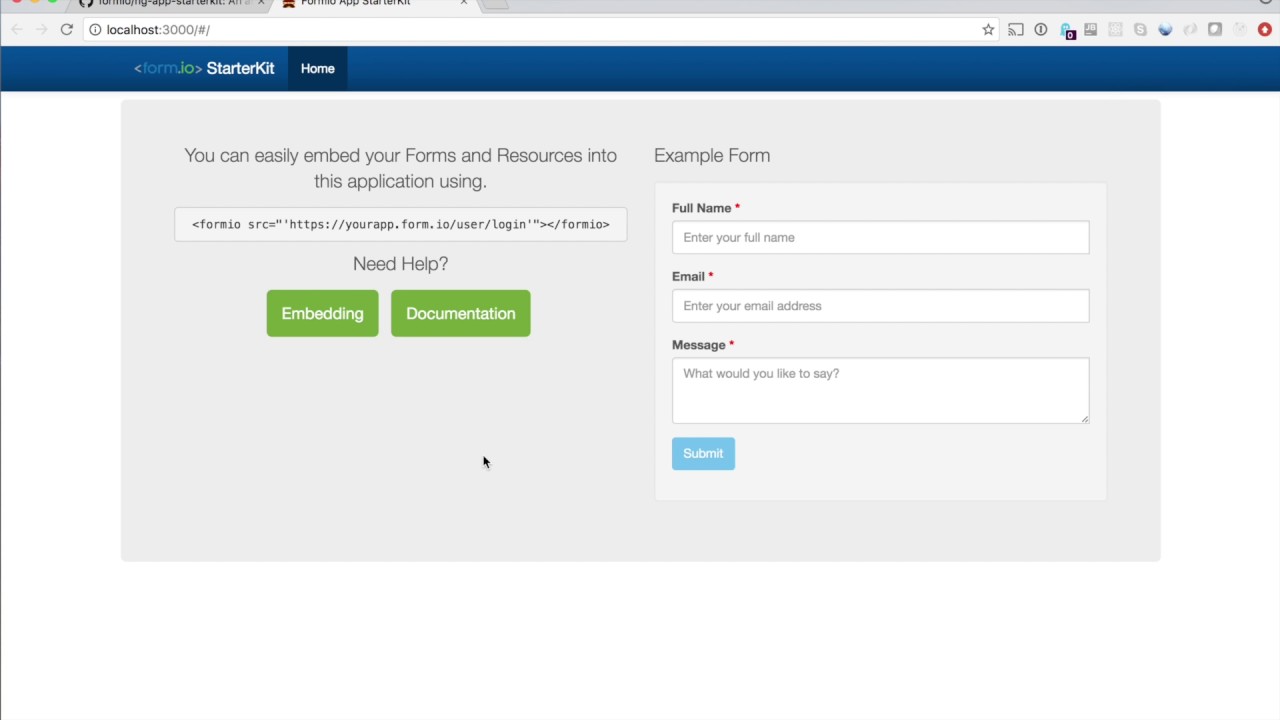Close the Formio App StarterKit browser tab
The width and height of the screenshot is (1280, 720).
pyautogui.click(x=464, y=3)
